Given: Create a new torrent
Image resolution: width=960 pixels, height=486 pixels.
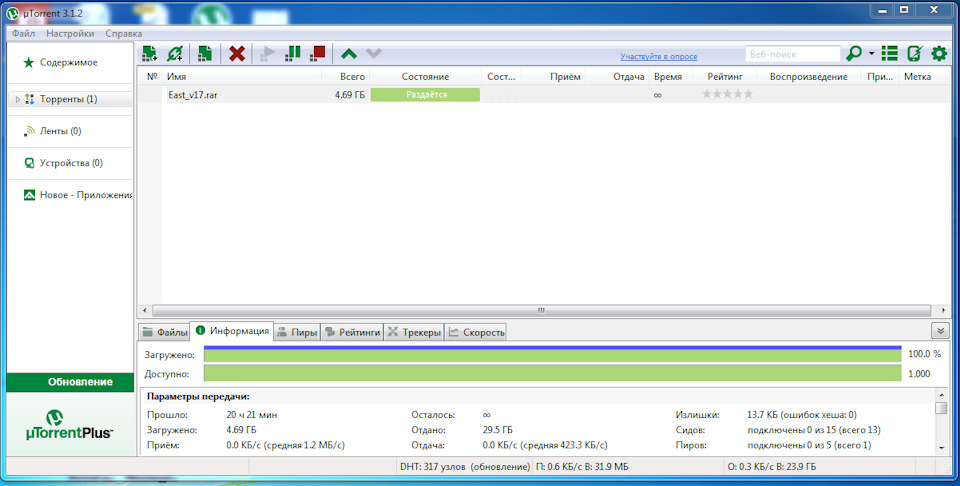Looking at the screenshot, I should [204, 54].
